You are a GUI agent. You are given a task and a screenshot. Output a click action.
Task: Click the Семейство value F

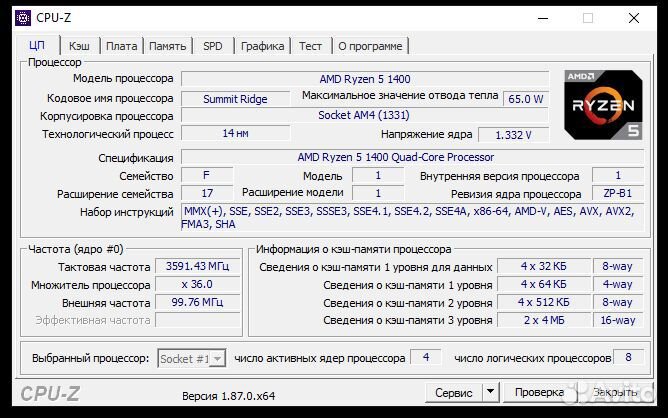tap(207, 176)
